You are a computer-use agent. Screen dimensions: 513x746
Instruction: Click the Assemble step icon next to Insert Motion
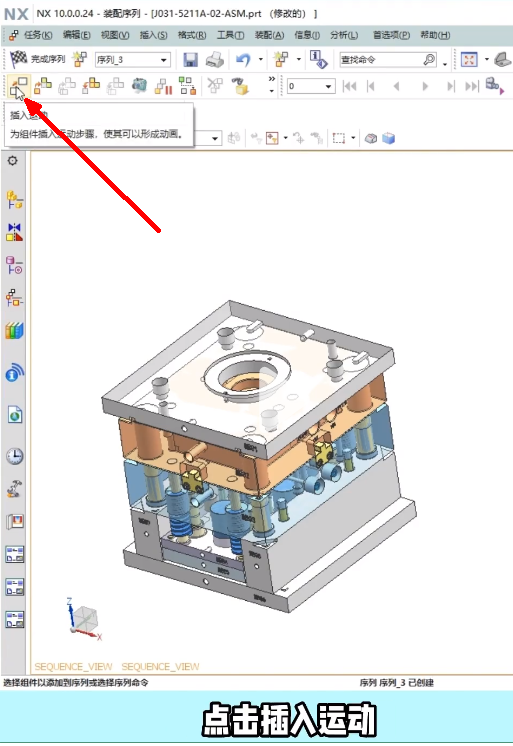point(43,86)
